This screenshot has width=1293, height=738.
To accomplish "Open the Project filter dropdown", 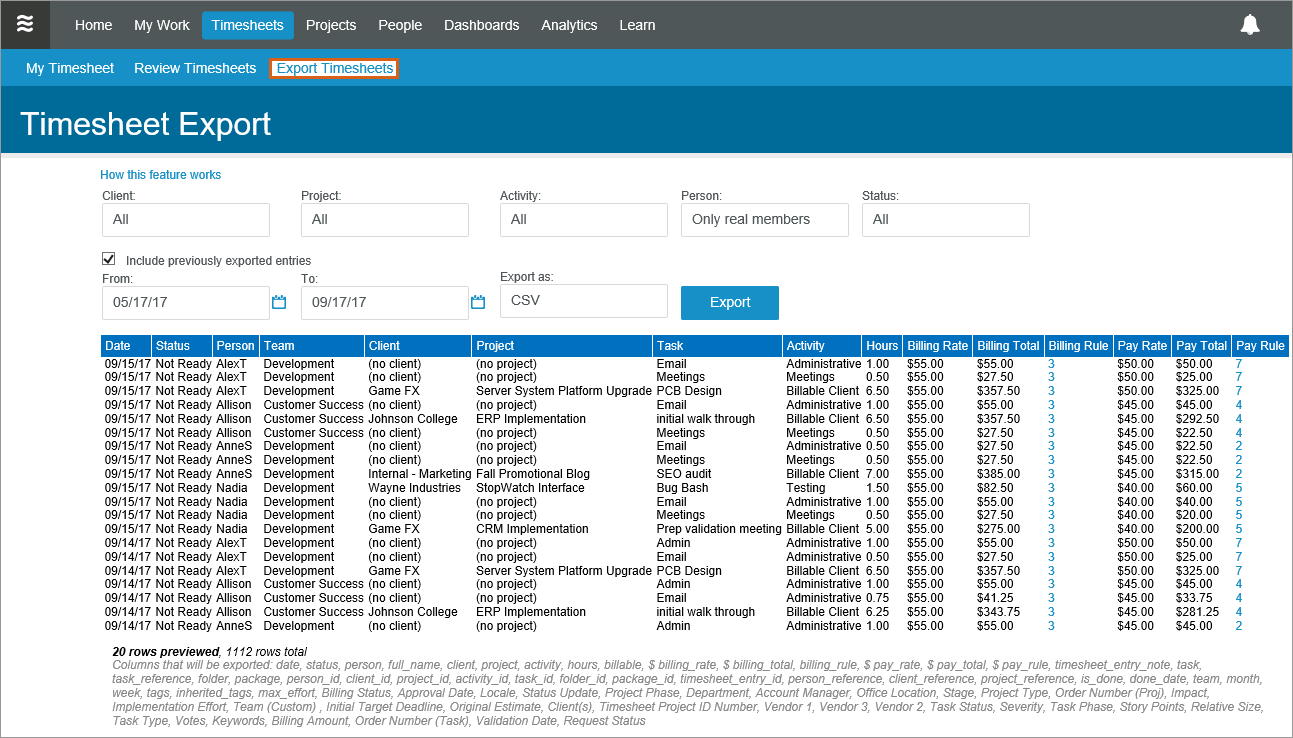I will [384, 219].
